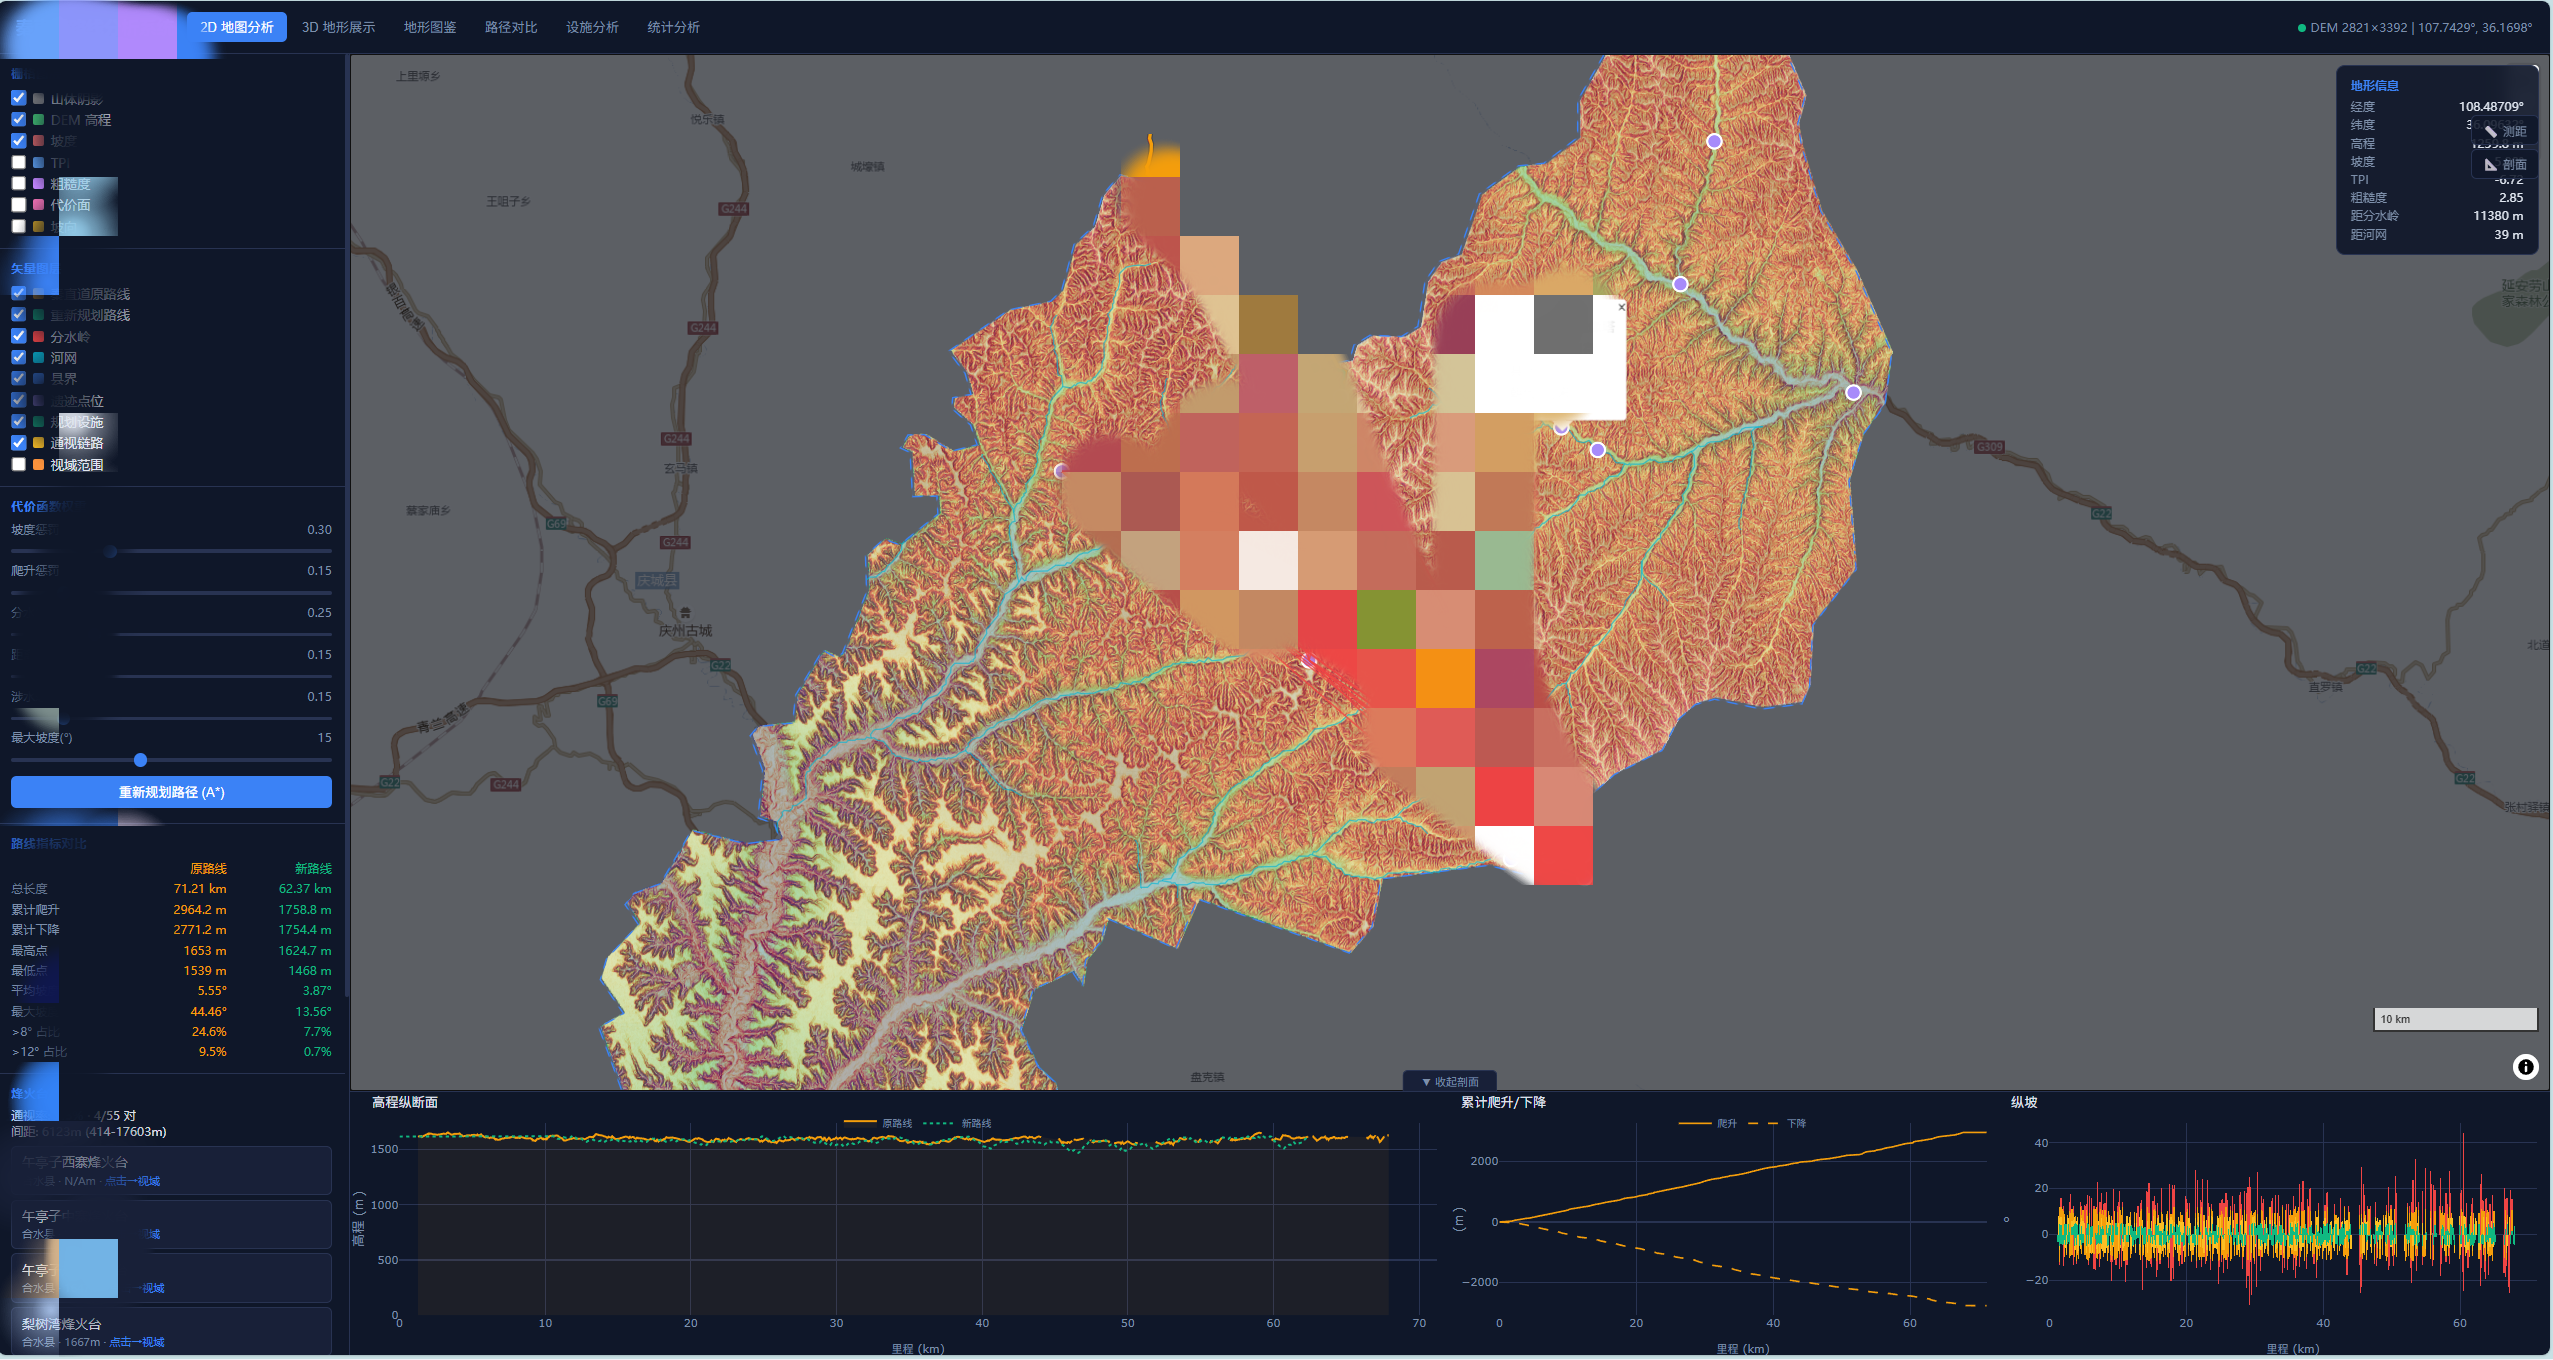Open the 设施分析 tab

pos(592,27)
